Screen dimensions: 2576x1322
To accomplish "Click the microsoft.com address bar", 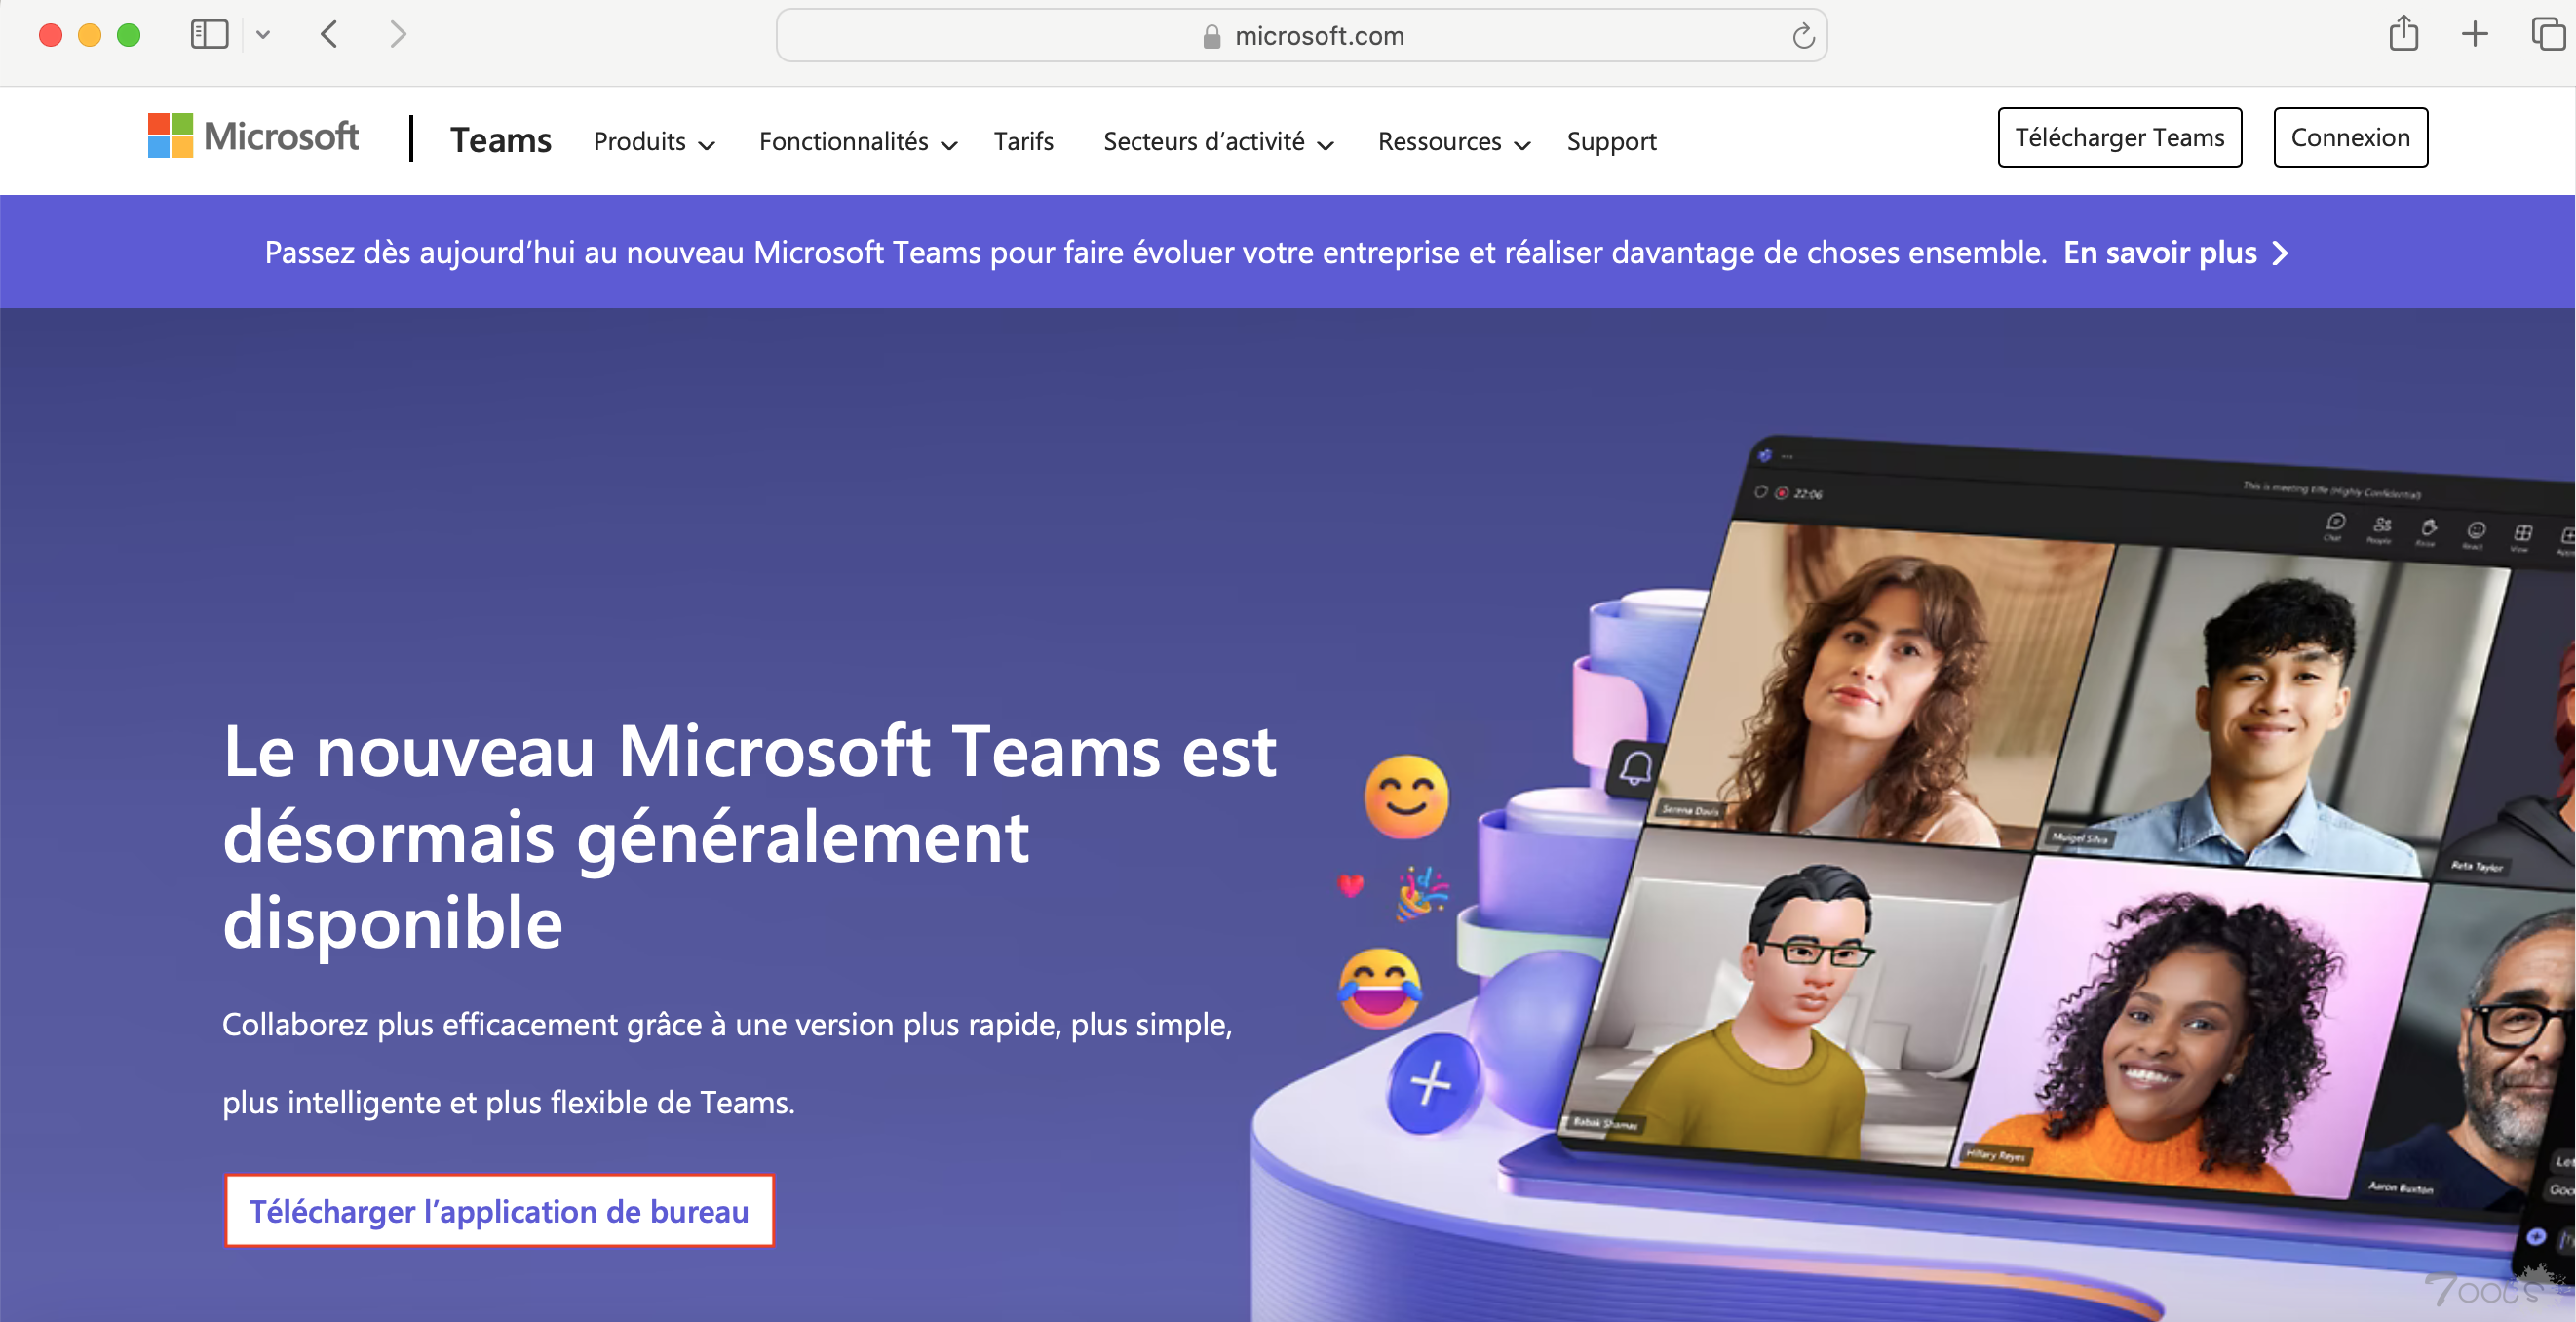I will click(x=1301, y=36).
